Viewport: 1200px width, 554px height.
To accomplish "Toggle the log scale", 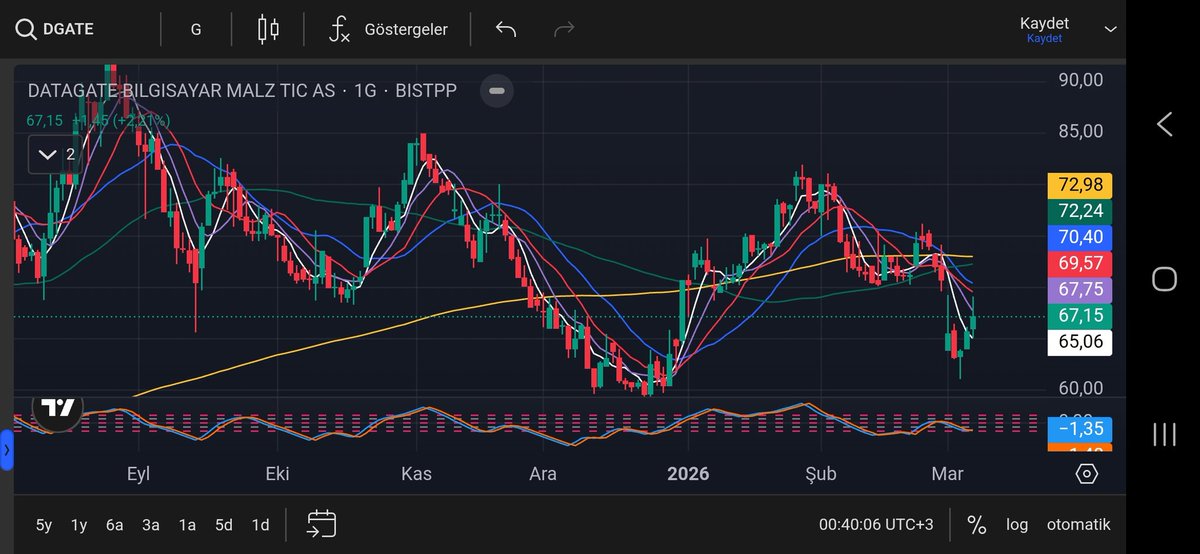I will (1016, 525).
